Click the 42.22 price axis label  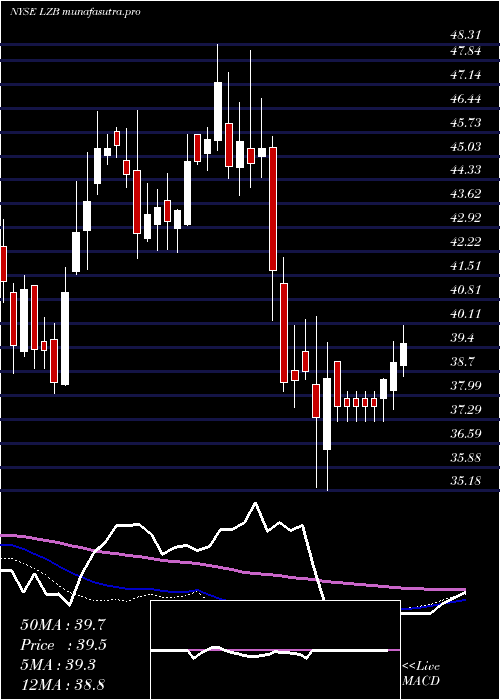[x=466, y=242]
